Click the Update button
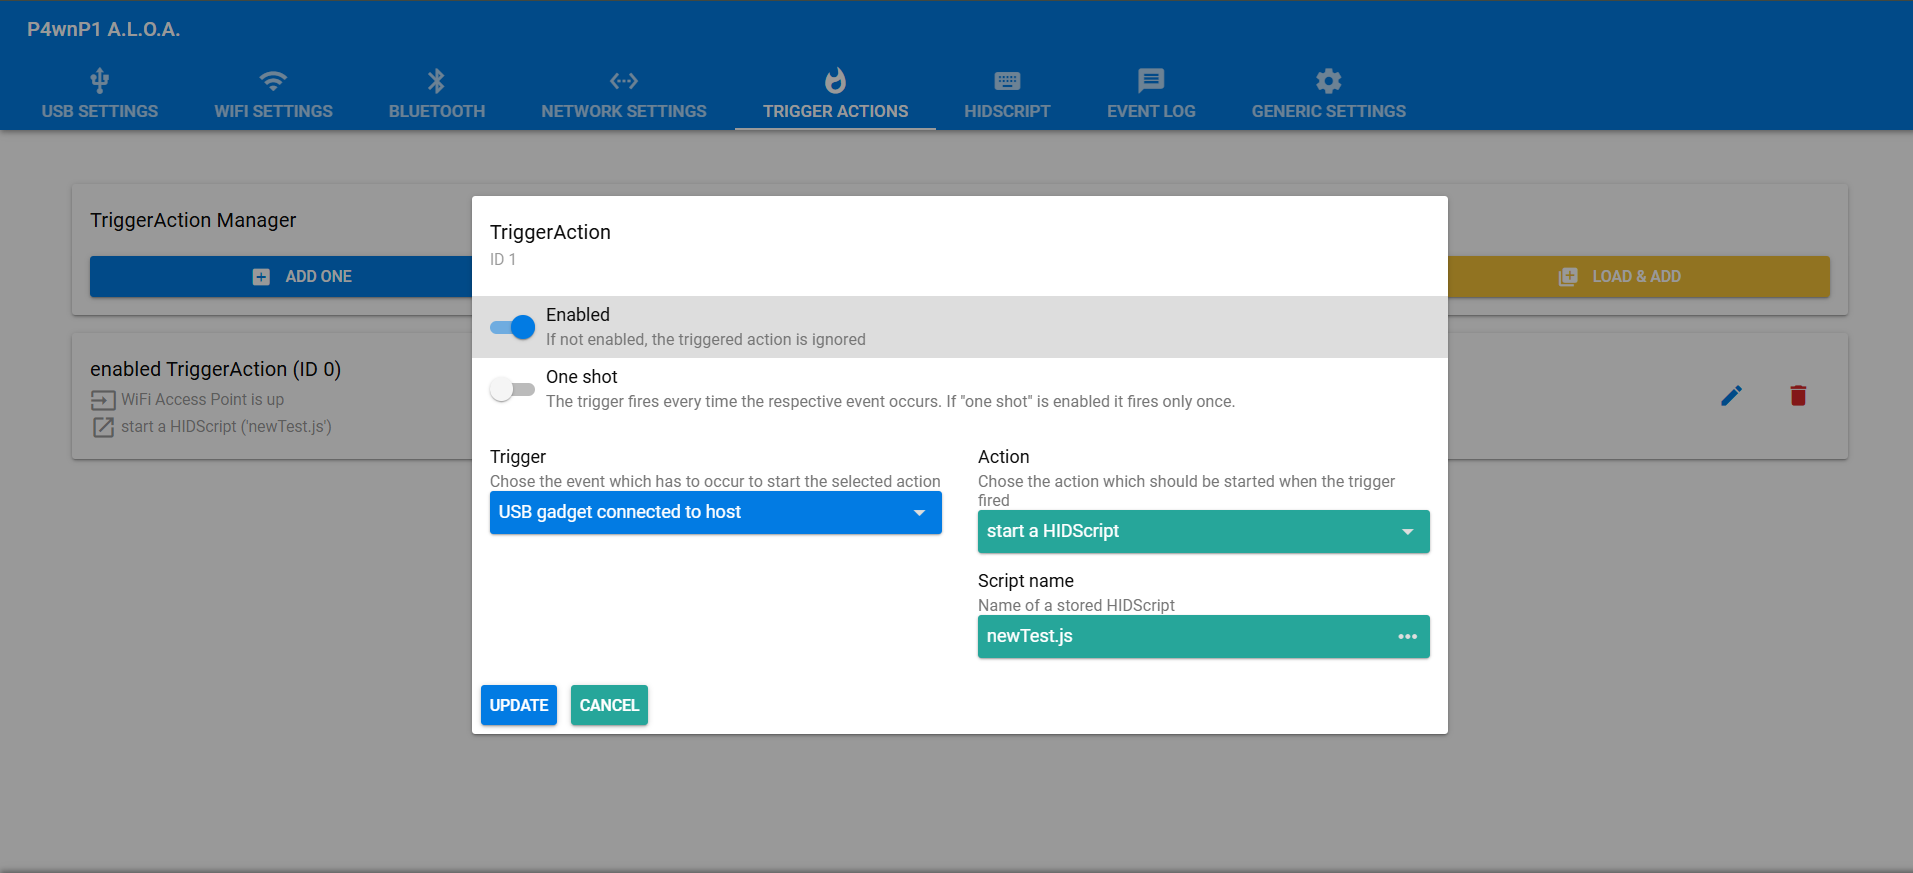 click(x=519, y=705)
